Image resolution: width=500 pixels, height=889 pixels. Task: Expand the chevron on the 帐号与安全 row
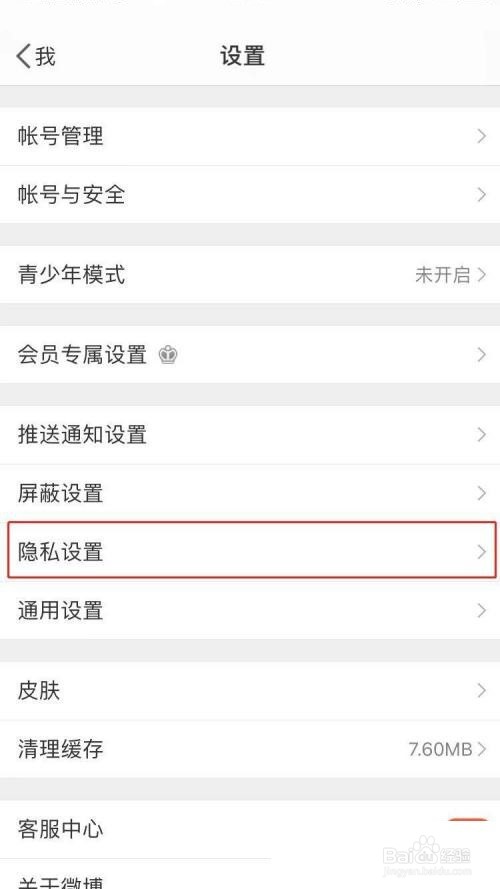tap(481, 194)
